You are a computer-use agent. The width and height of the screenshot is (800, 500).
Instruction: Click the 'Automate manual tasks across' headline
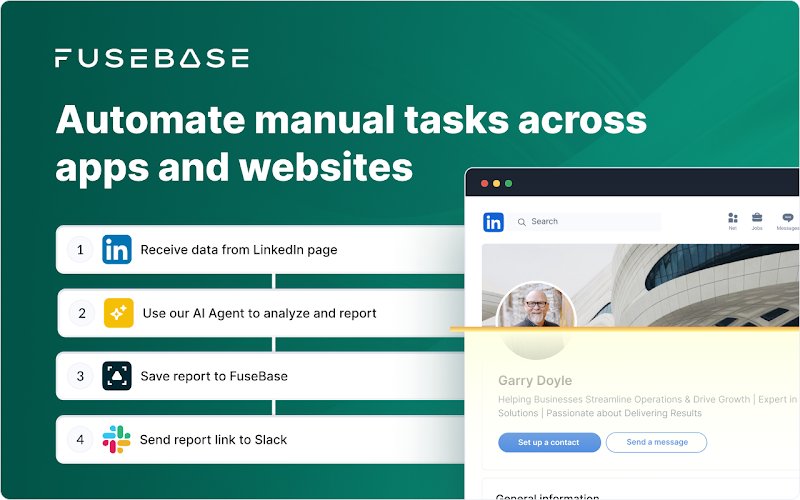(x=351, y=120)
